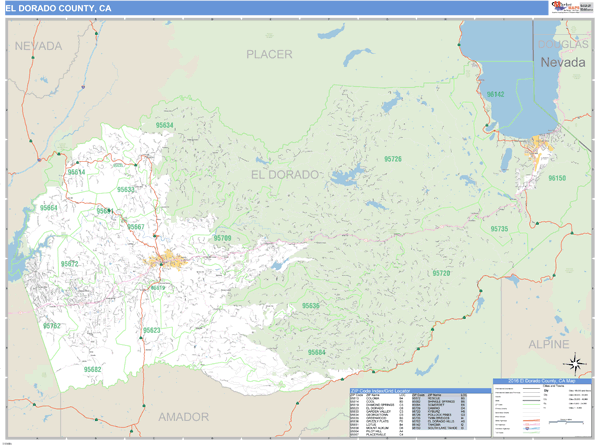Click the compass rose on the map
This screenshot has width=600, height=445.
(x=575, y=364)
